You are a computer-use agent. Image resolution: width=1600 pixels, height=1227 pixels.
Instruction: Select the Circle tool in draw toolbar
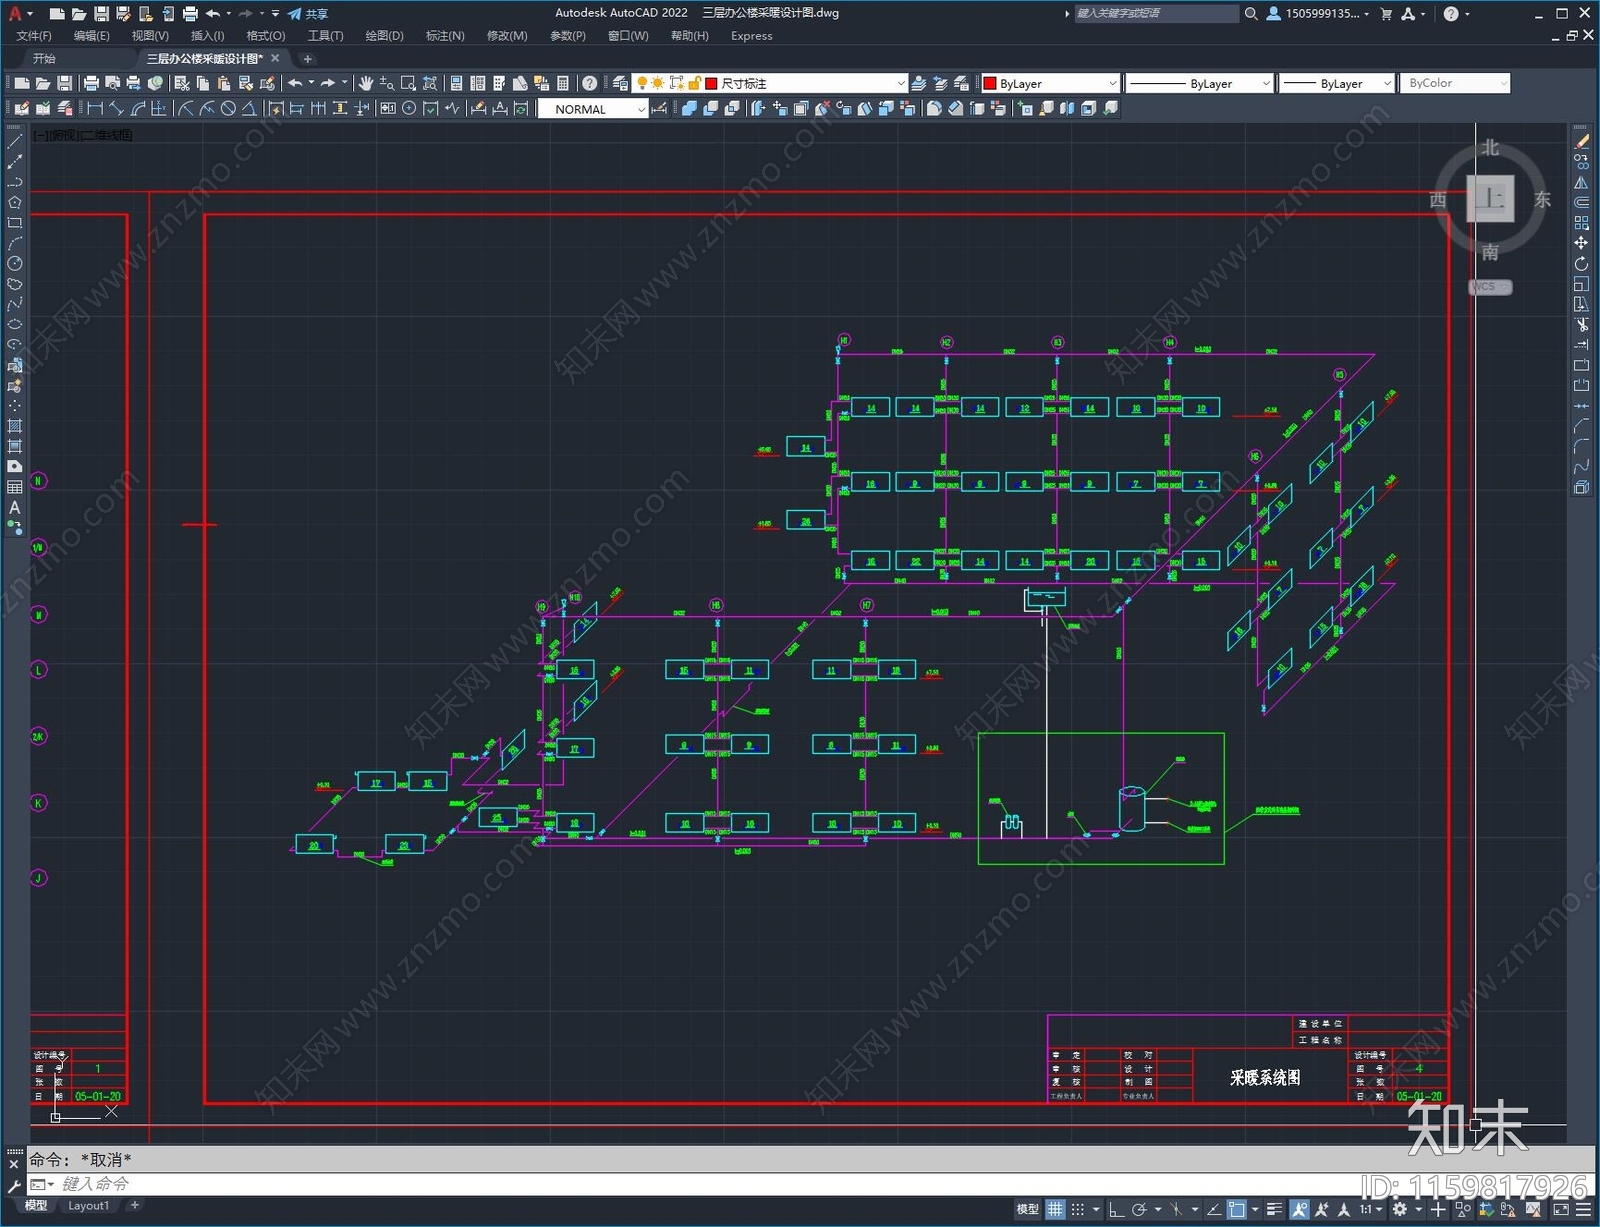tap(14, 264)
